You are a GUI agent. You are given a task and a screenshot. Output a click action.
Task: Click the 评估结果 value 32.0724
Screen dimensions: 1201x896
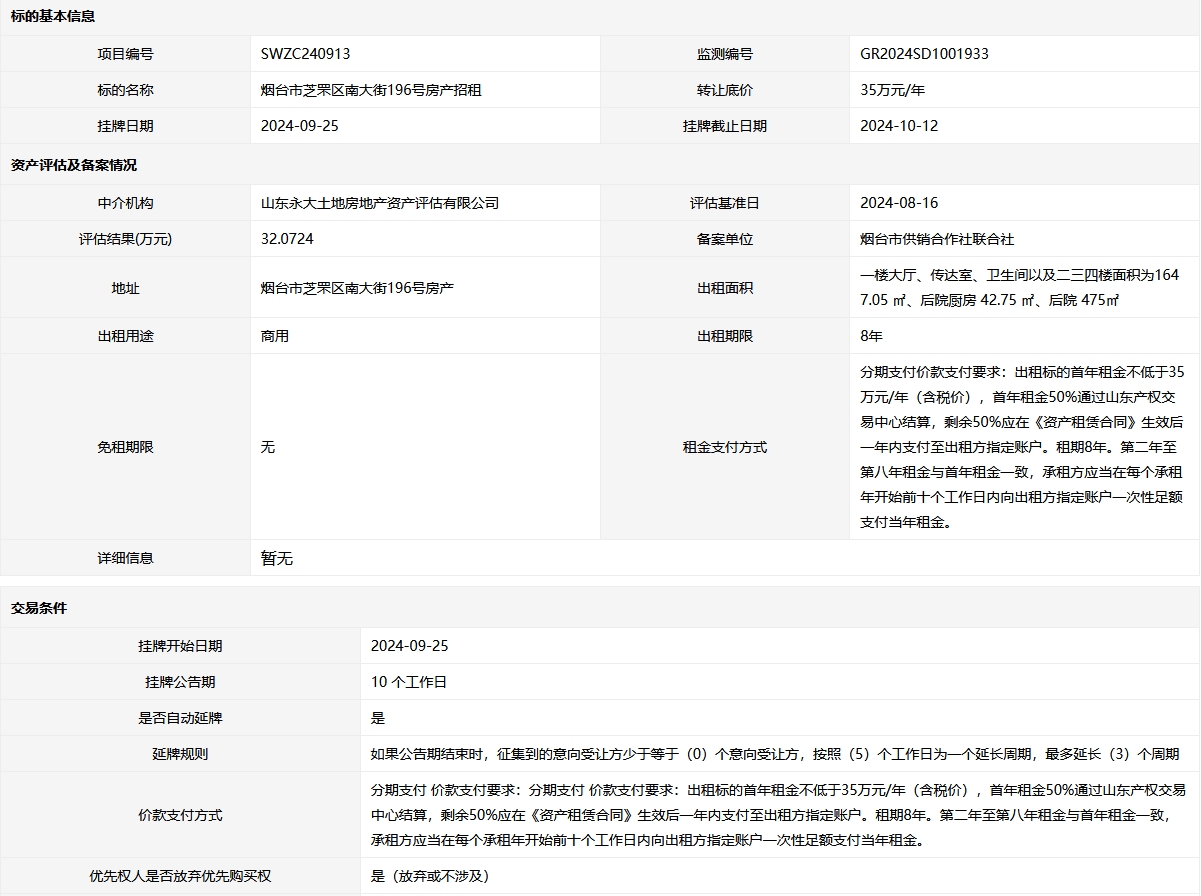[x=294, y=239]
